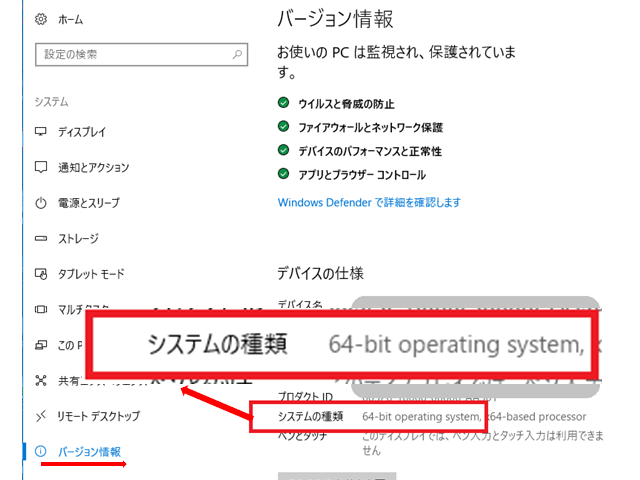Click the shared experiences icon in the sidebar

click(x=41, y=381)
